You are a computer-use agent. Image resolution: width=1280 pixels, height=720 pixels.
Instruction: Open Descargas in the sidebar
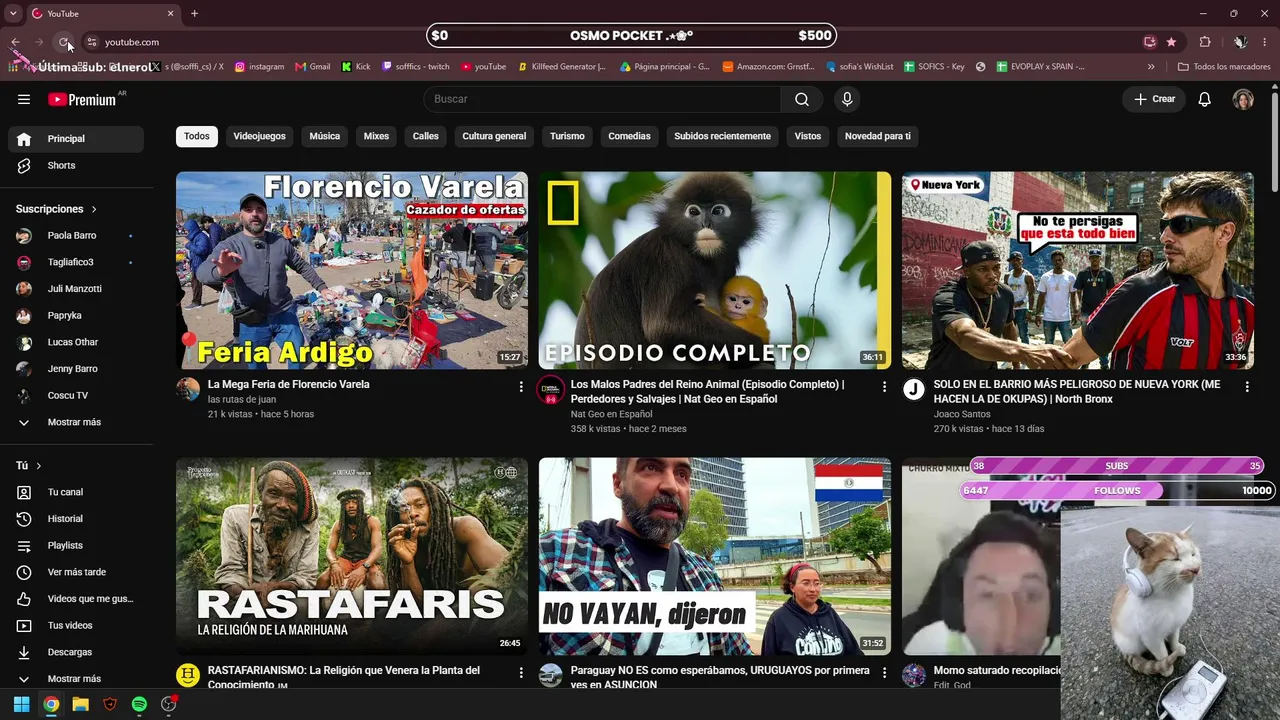click(x=76, y=652)
